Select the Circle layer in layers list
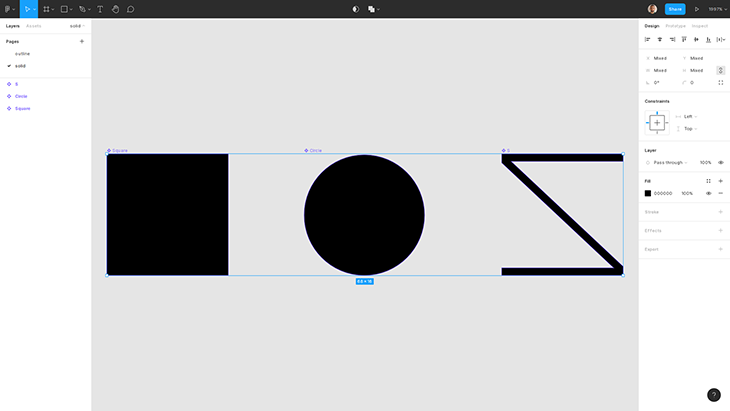The image size is (730, 411). pyautogui.click(x=21, y=96)
